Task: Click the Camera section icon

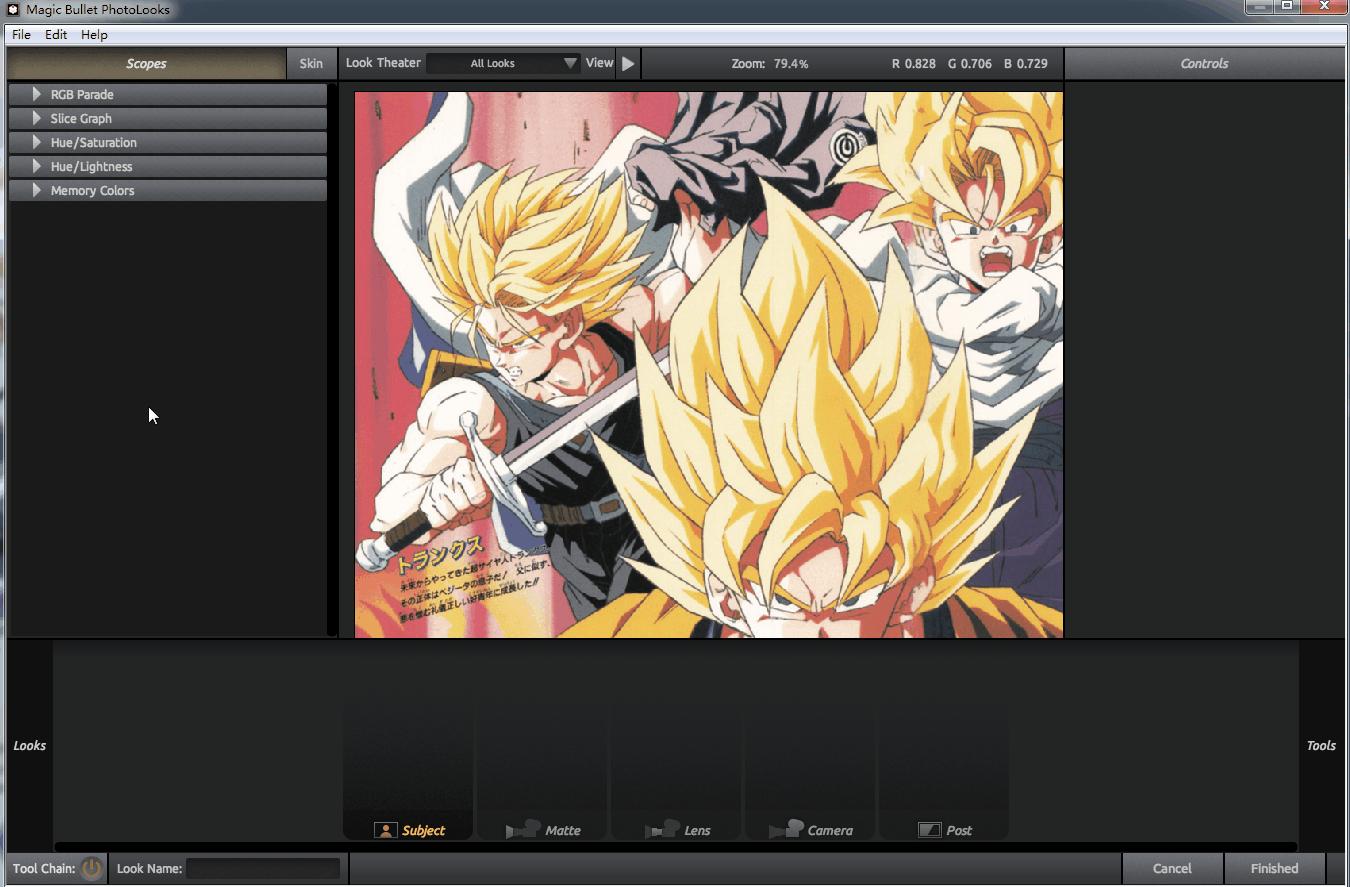Action: point(786,830)
